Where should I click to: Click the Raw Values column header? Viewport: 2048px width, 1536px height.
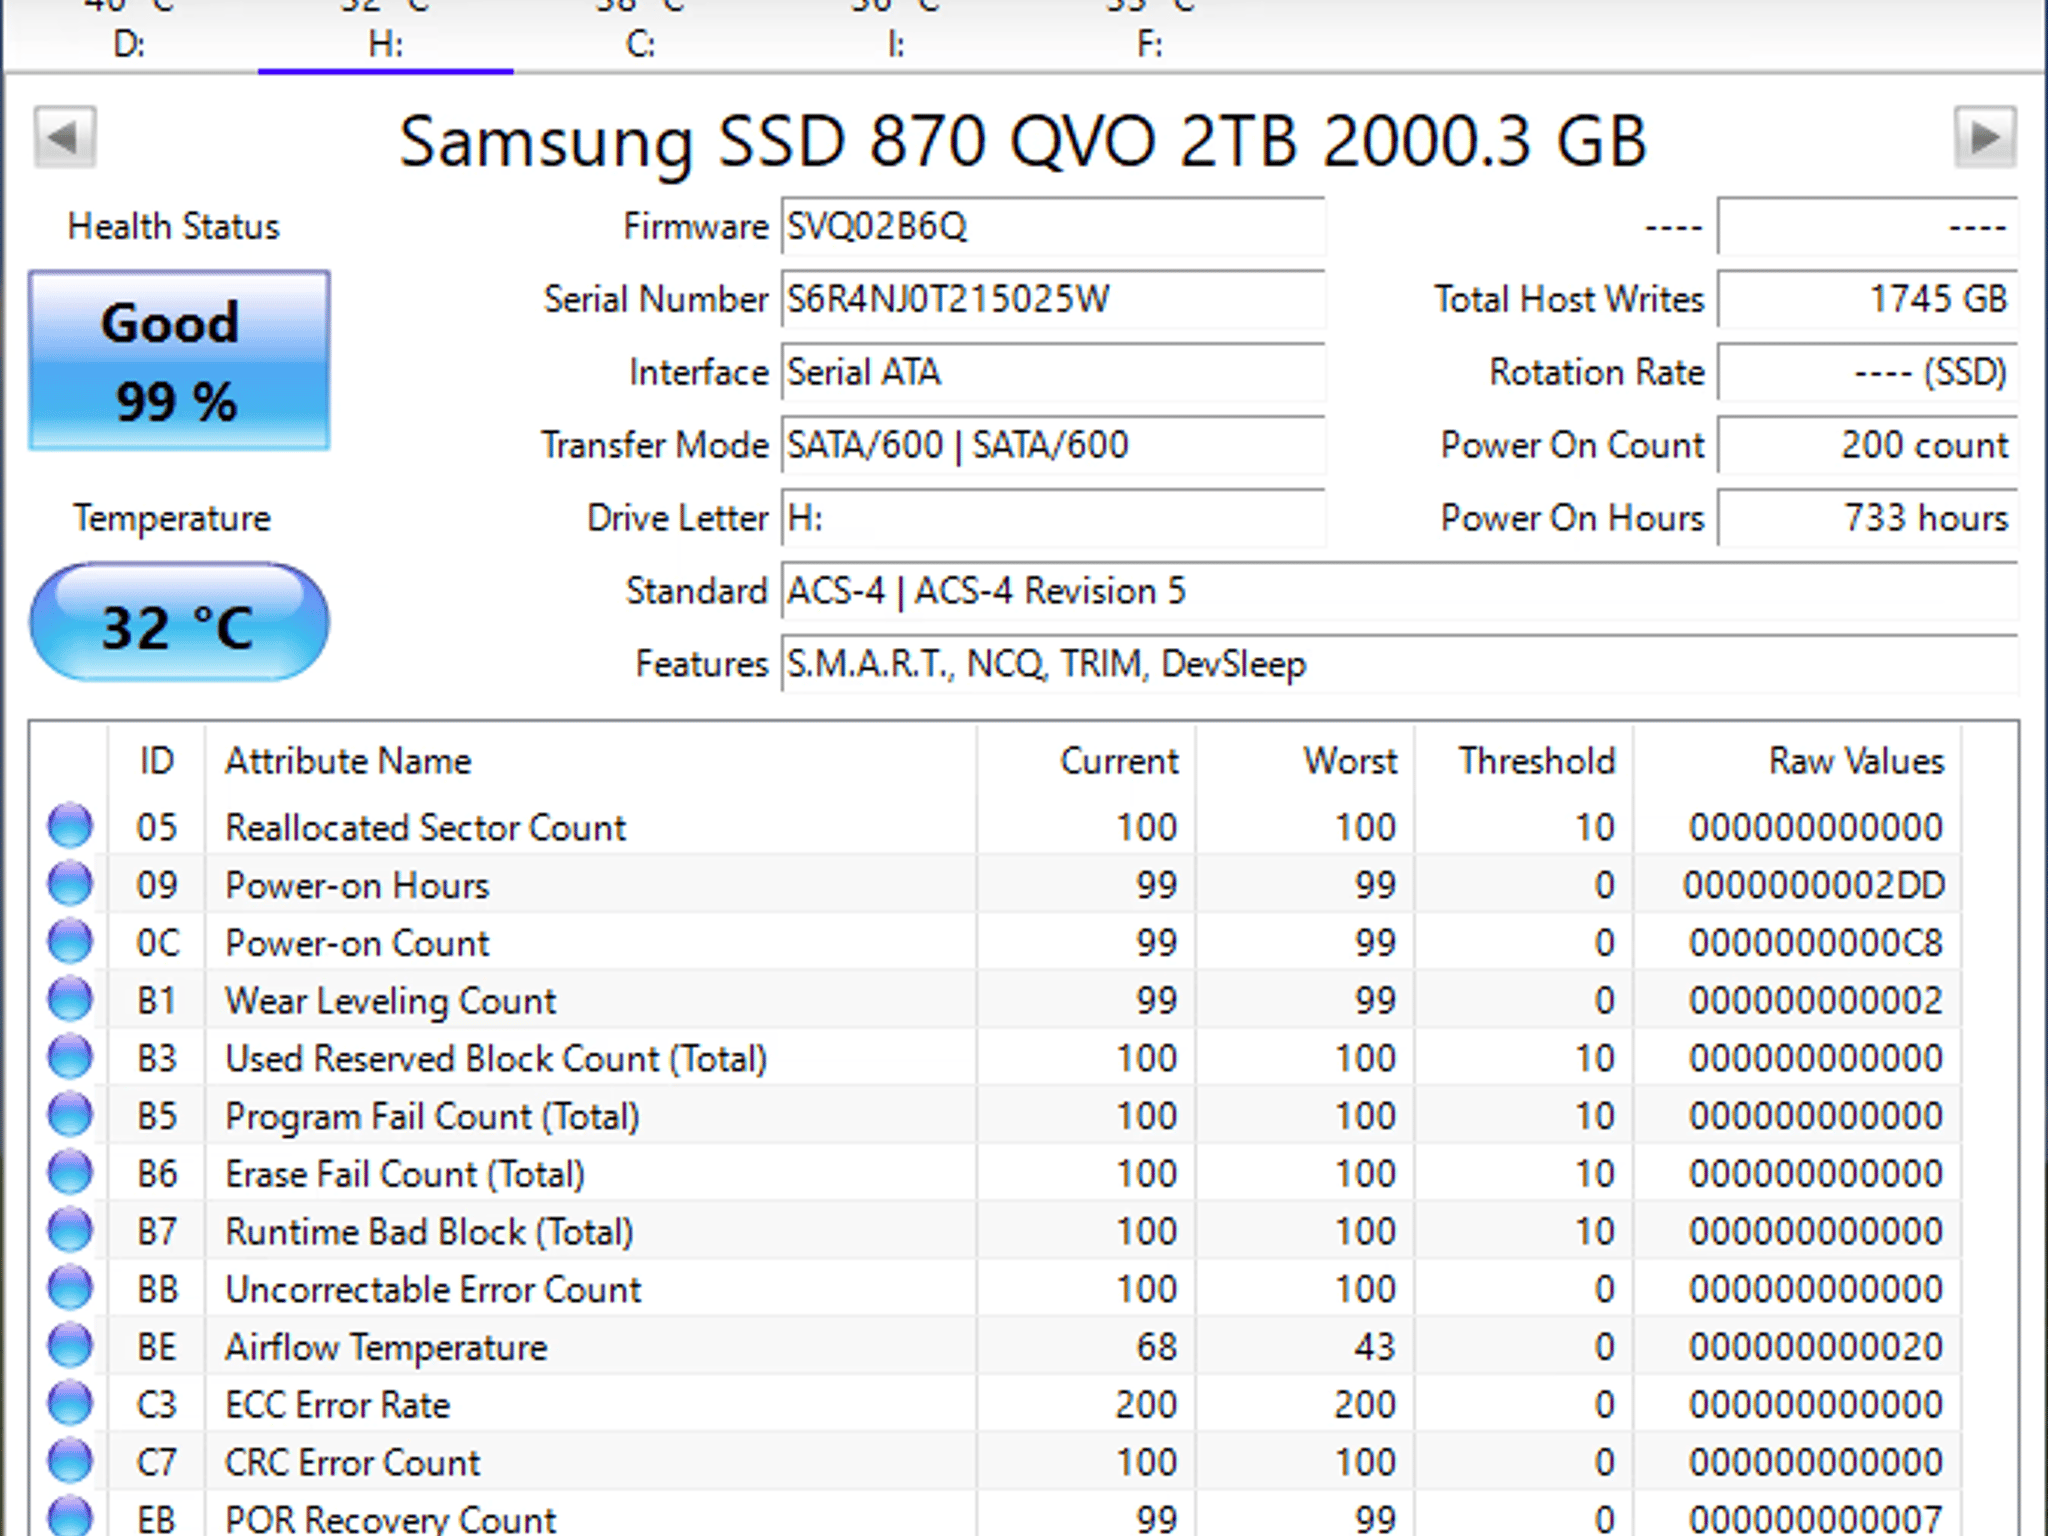coord(1797,761)
